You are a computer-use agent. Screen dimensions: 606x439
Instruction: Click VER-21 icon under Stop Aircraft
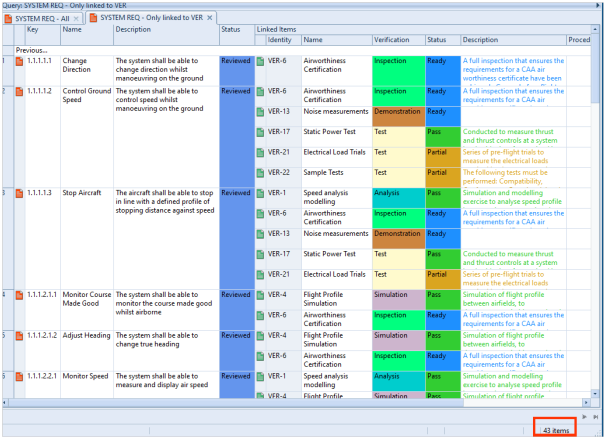point(260,275)
